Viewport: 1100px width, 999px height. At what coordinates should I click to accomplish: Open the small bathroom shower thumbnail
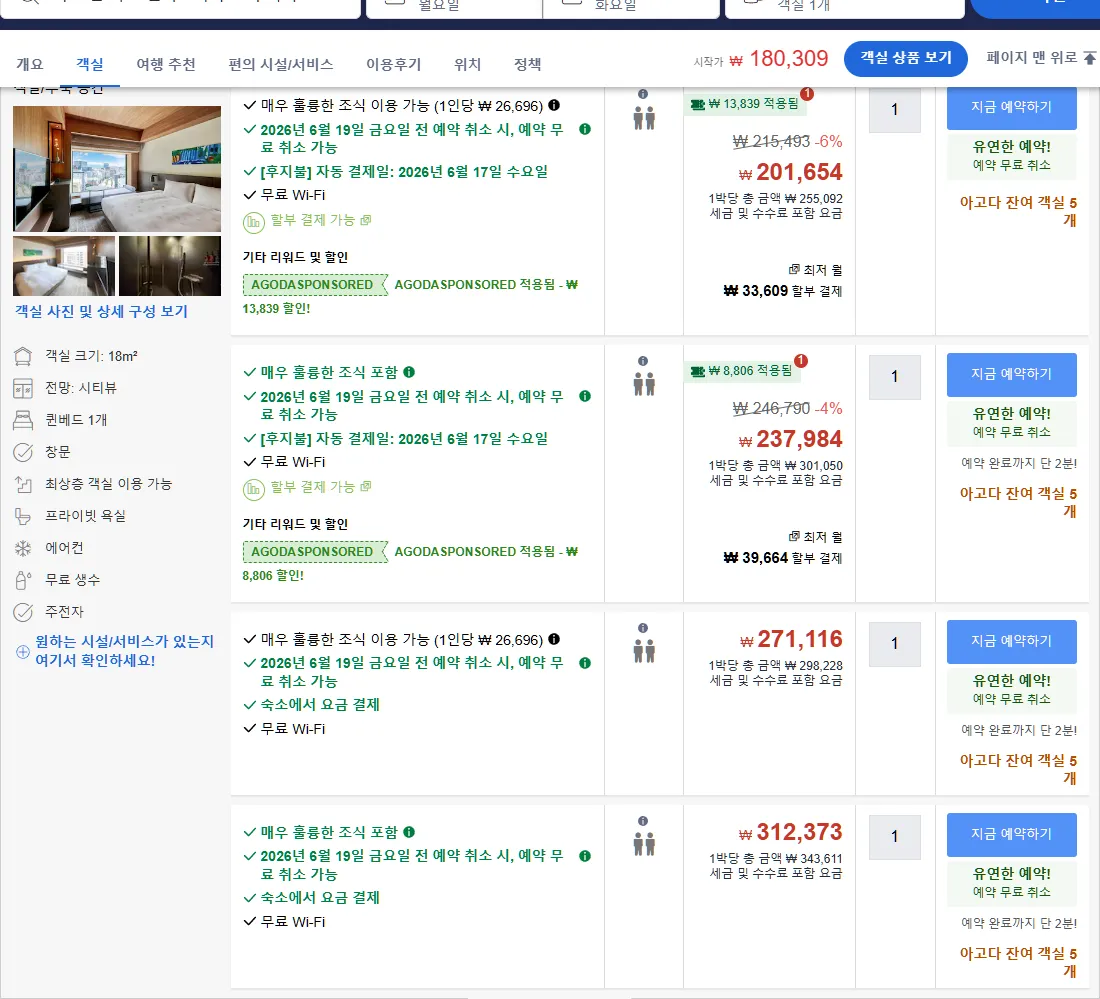[170, 266]
